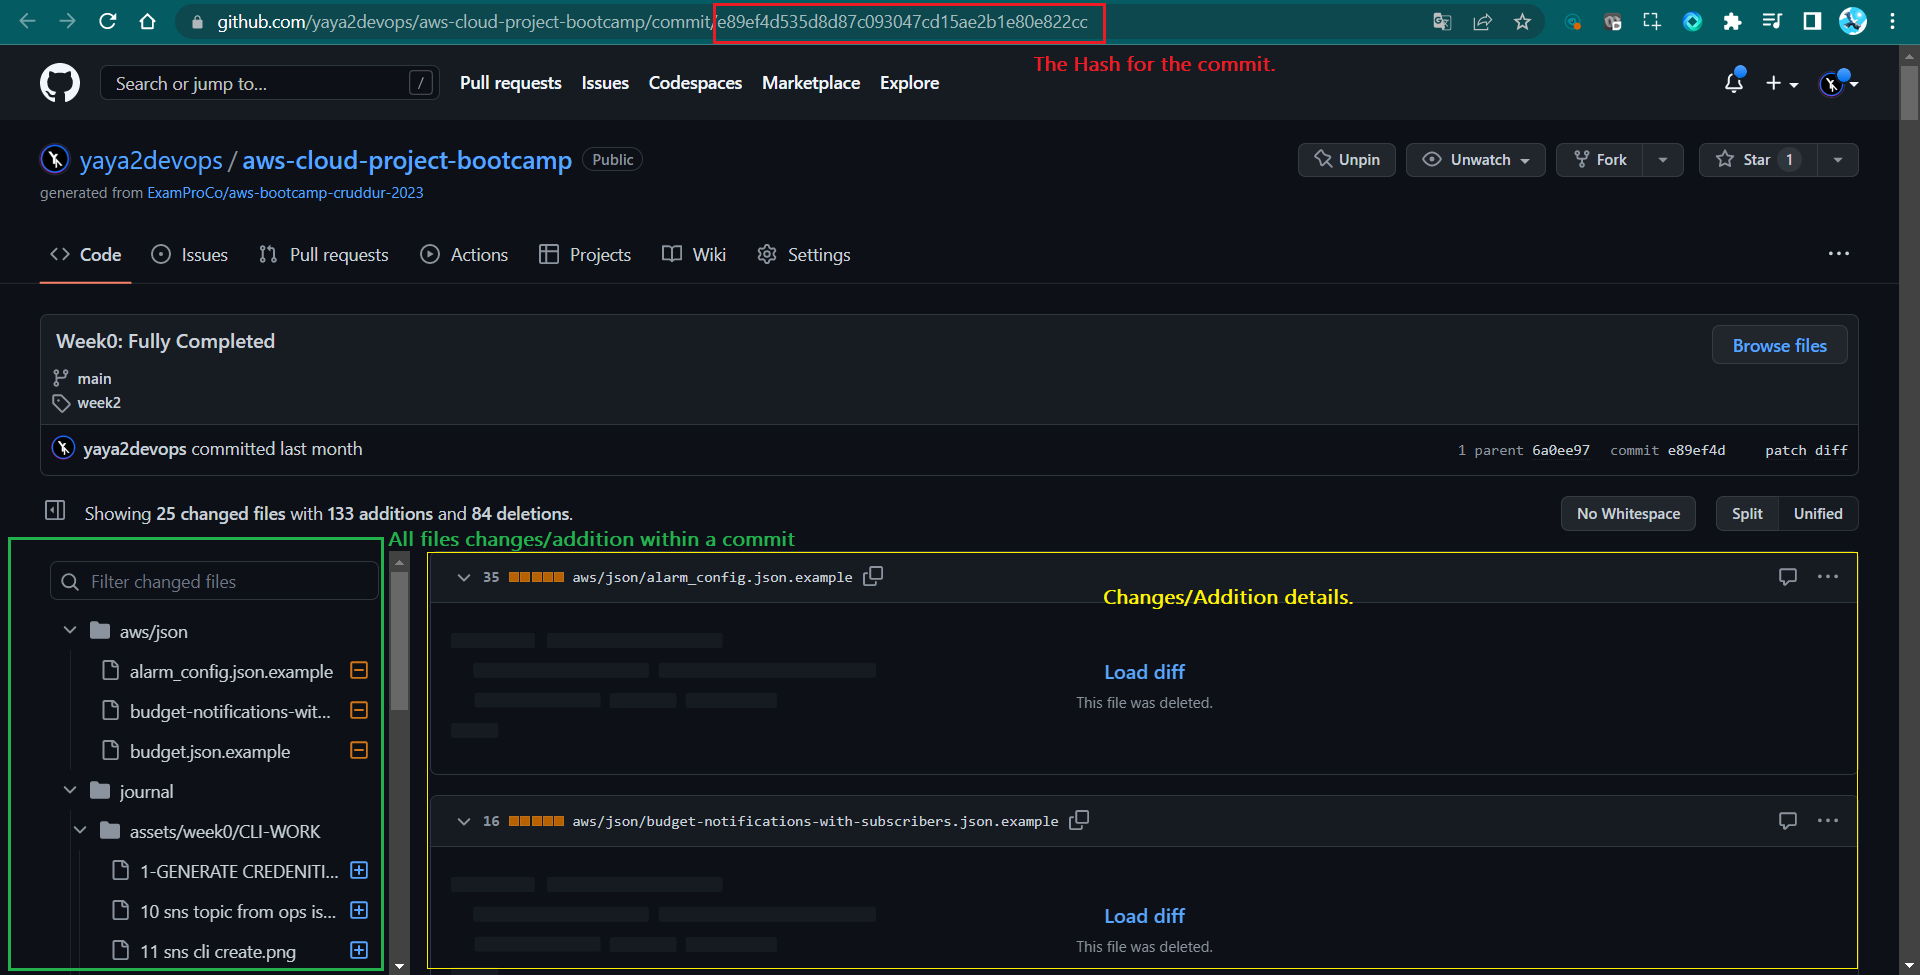1920x975 pixels.
Task: Toggle the file tree sidebar icon
Action: (55, 511)
